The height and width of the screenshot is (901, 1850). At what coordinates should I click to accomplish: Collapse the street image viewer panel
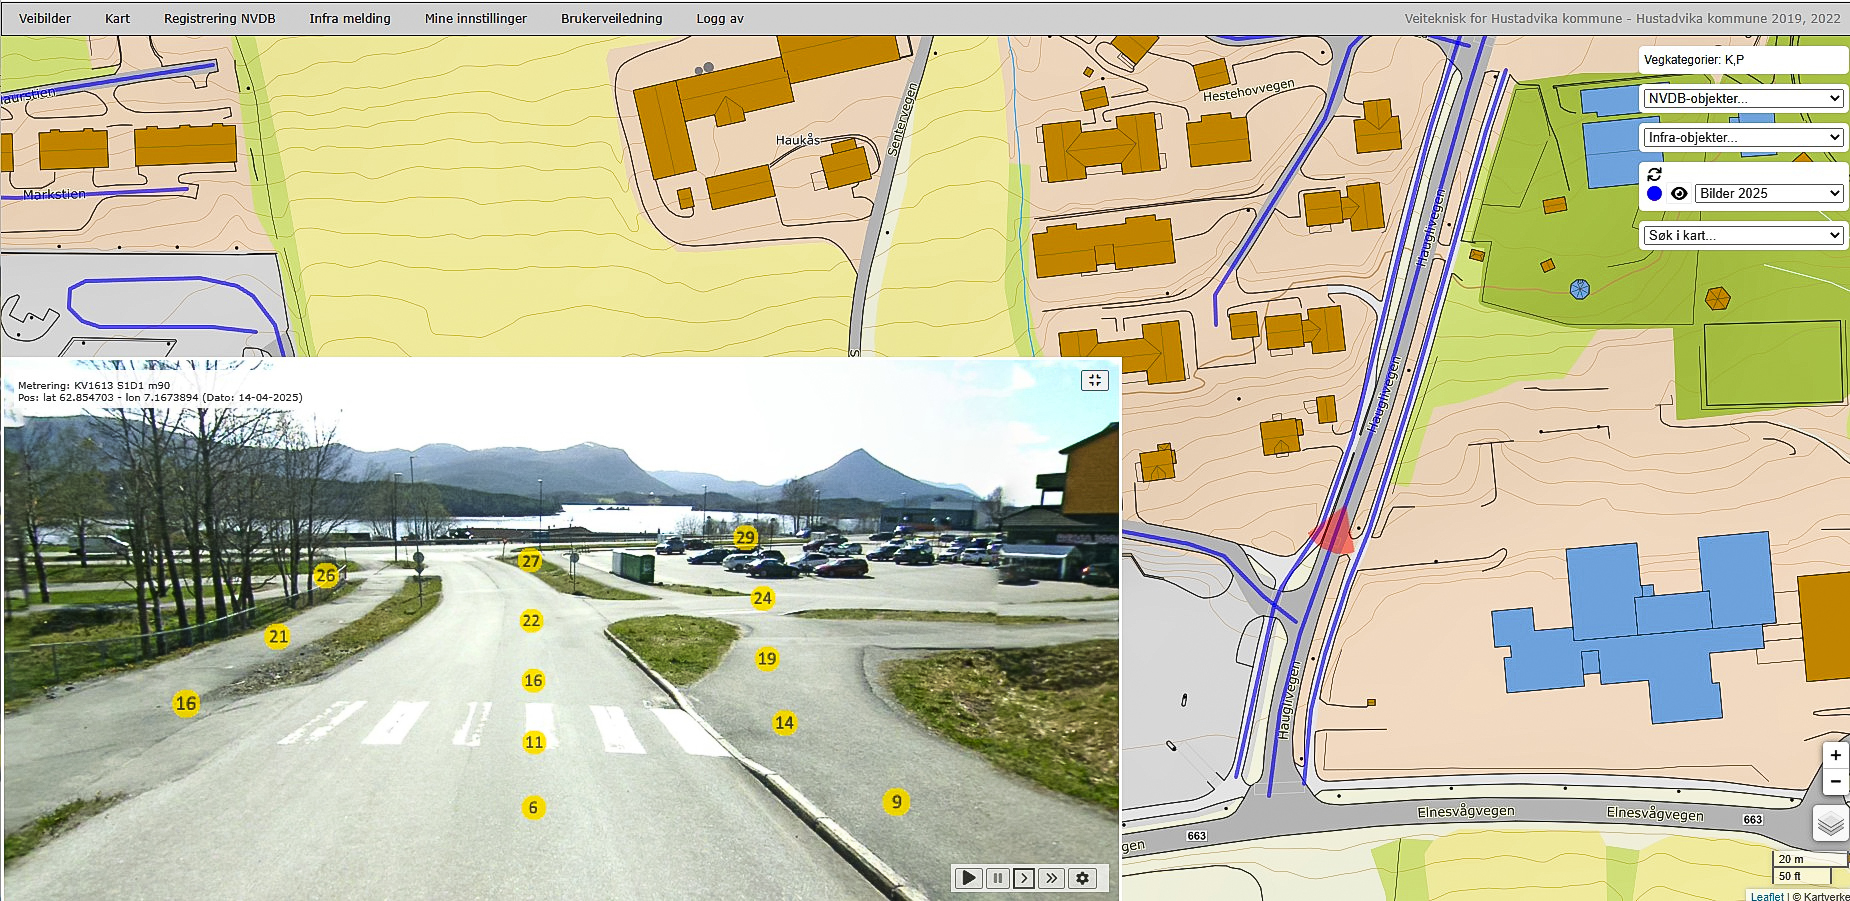click(x=1095, y=380)
